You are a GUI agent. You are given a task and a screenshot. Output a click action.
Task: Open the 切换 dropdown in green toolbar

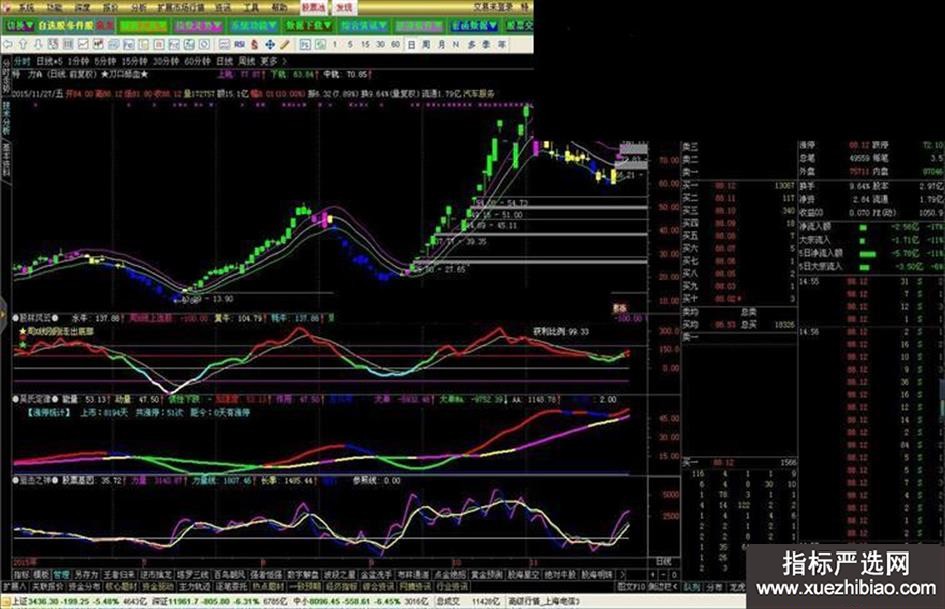[18, 25]
